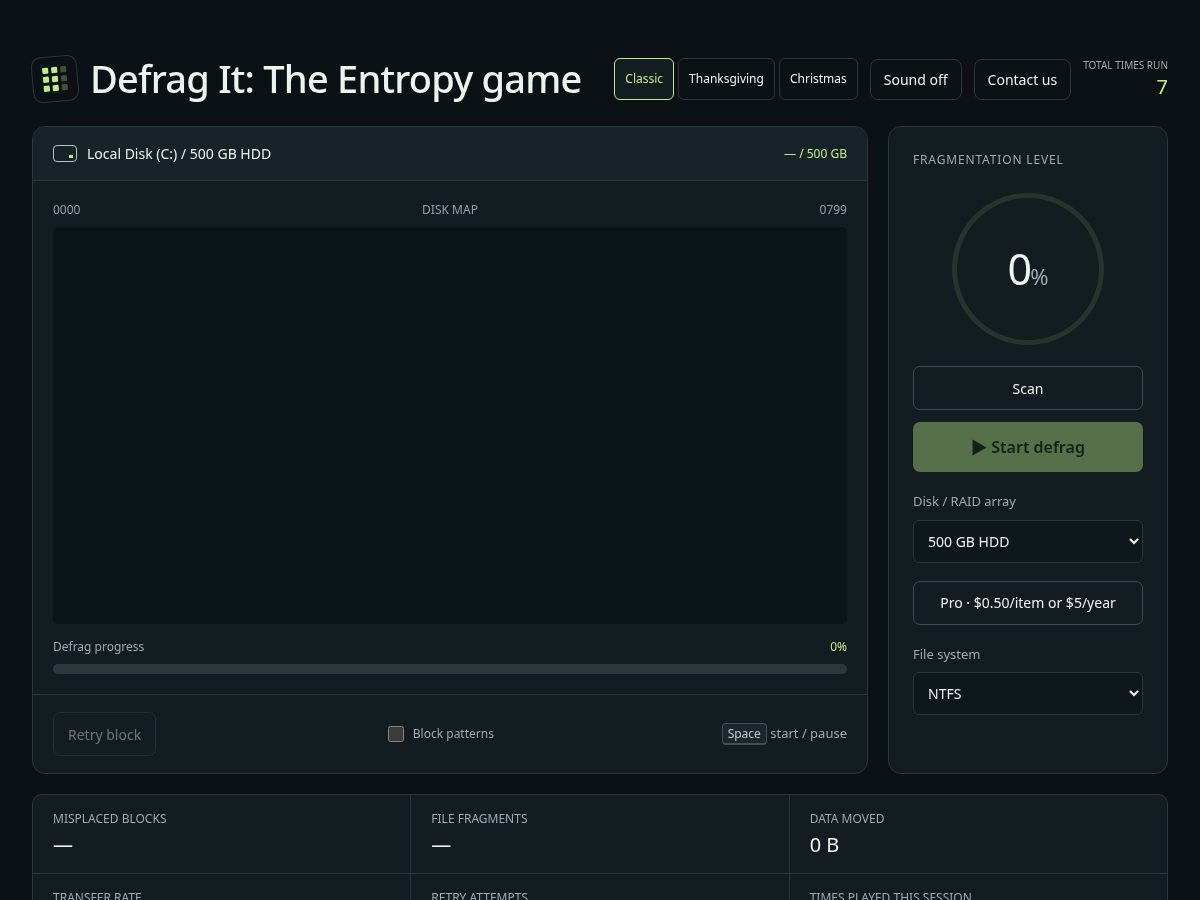
Task: Enable the Block patterns checkbox
Action: click(396, 734)
